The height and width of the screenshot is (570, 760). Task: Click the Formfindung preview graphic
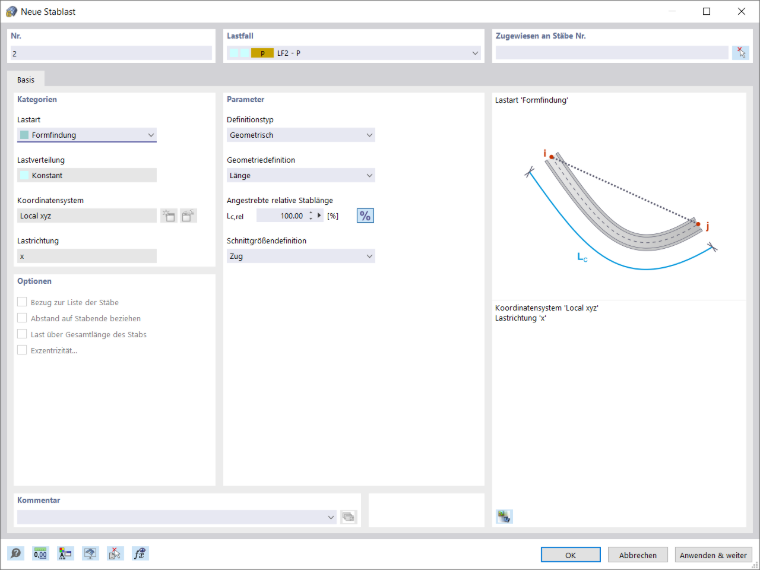click(x=620, y=211)
